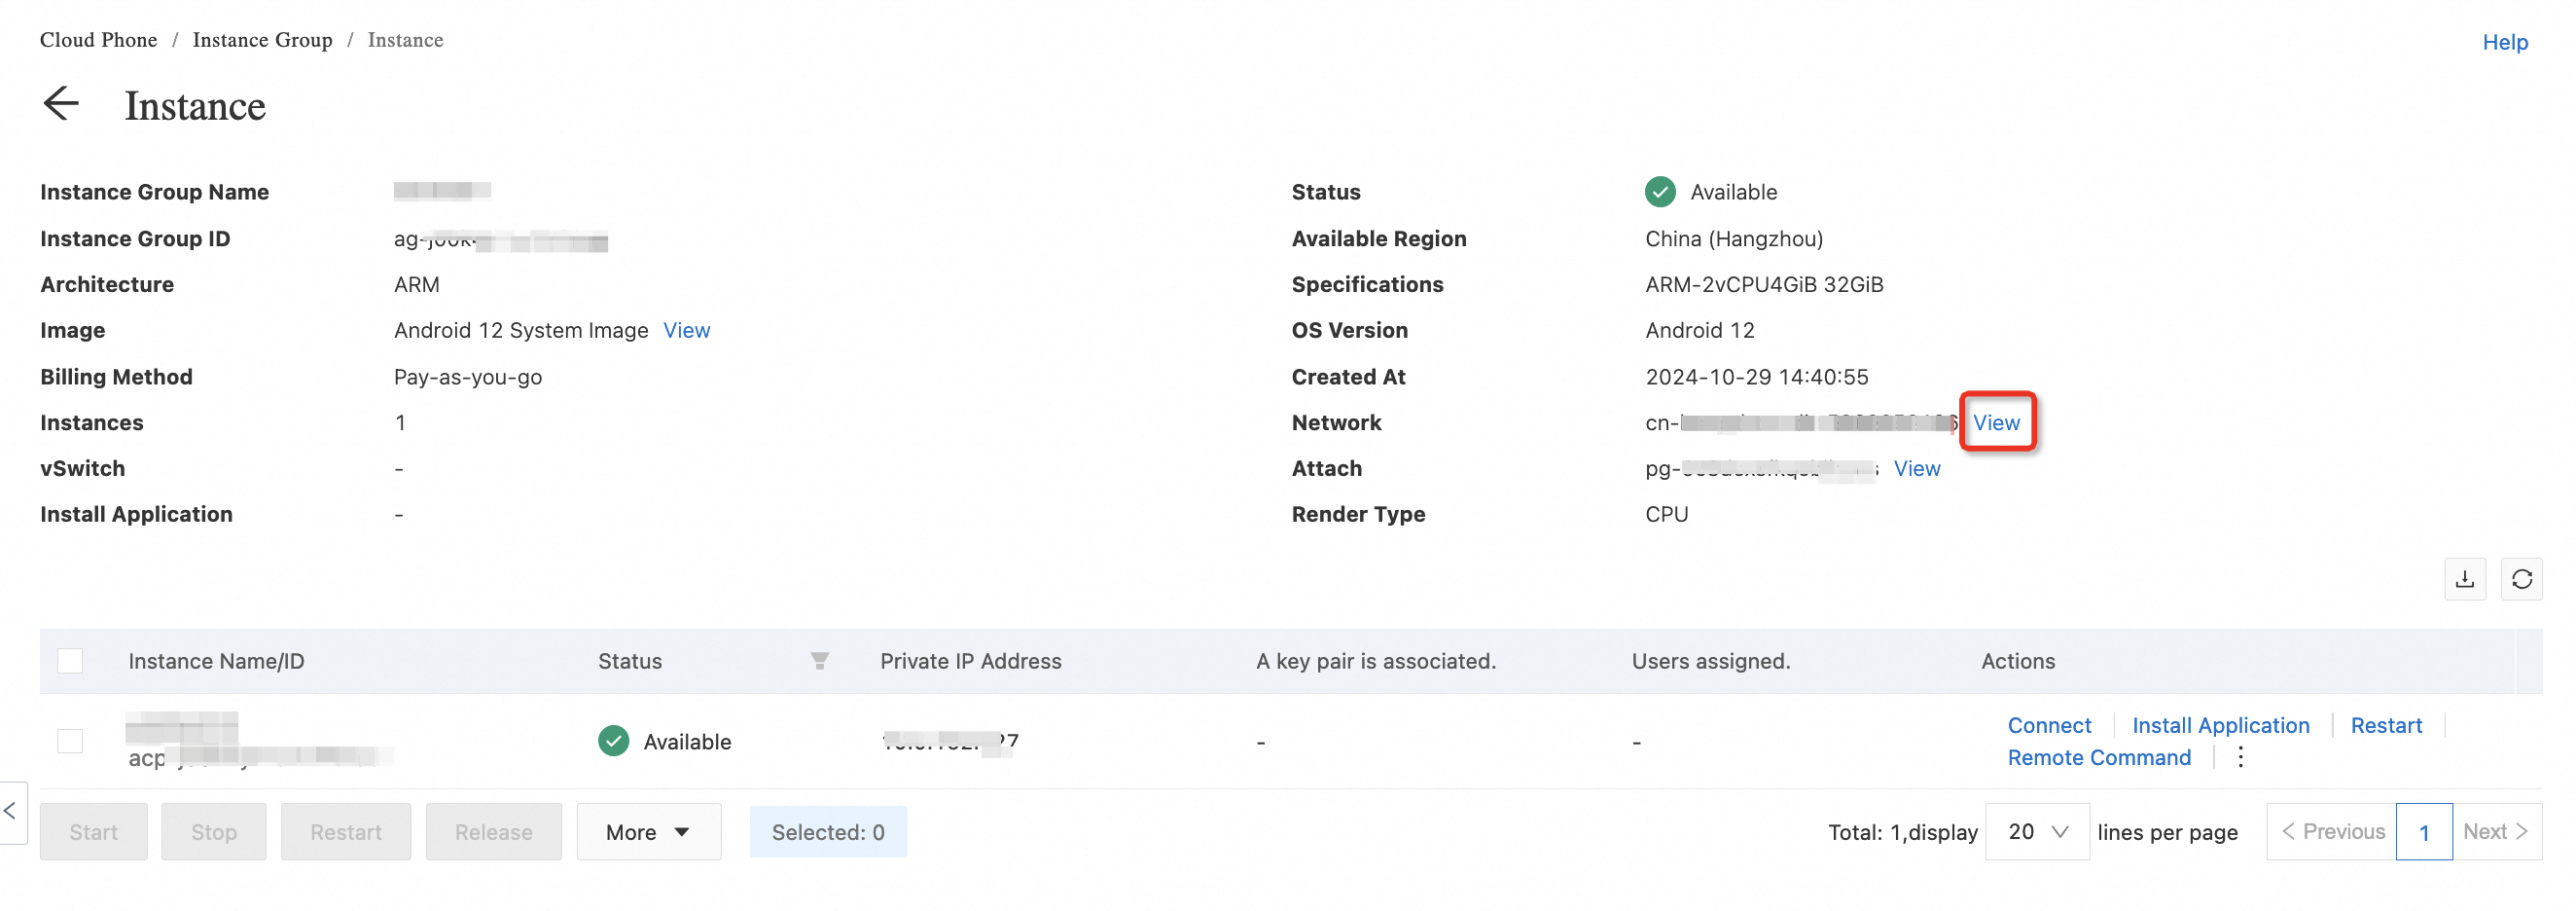Click Install Application action link
Screen dimensions: 2576x911
(2220, 725)
